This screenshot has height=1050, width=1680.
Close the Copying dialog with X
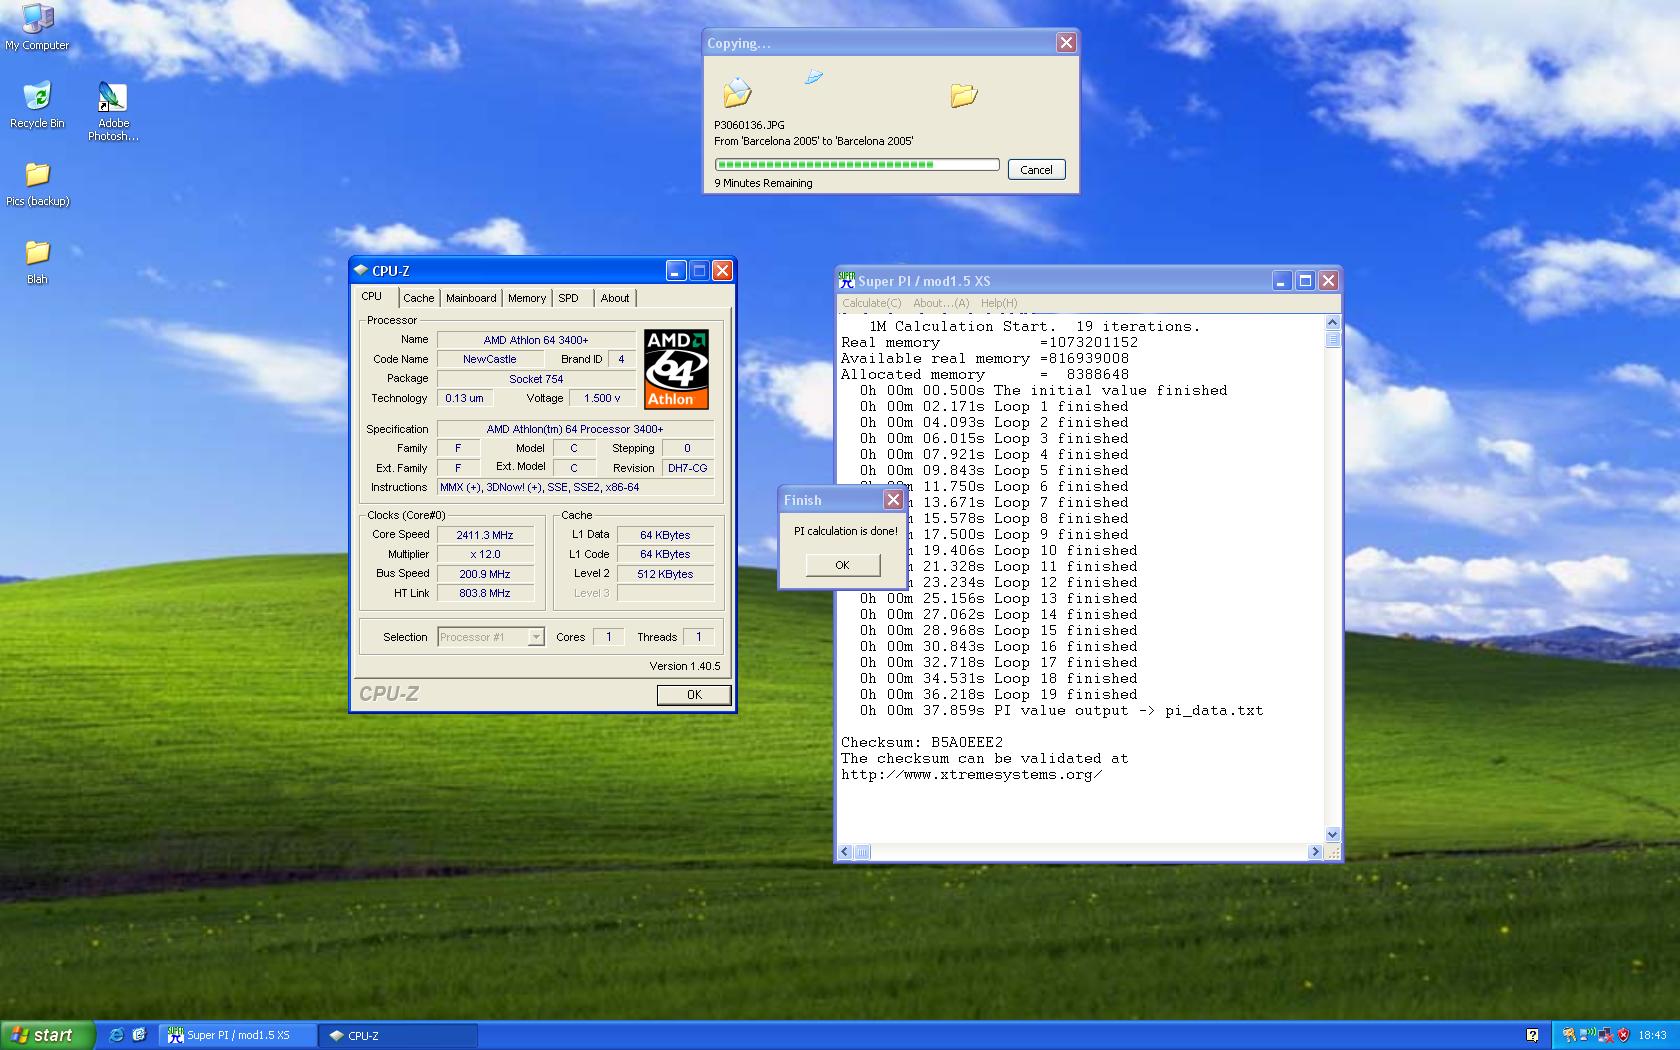coord(1066,42)
